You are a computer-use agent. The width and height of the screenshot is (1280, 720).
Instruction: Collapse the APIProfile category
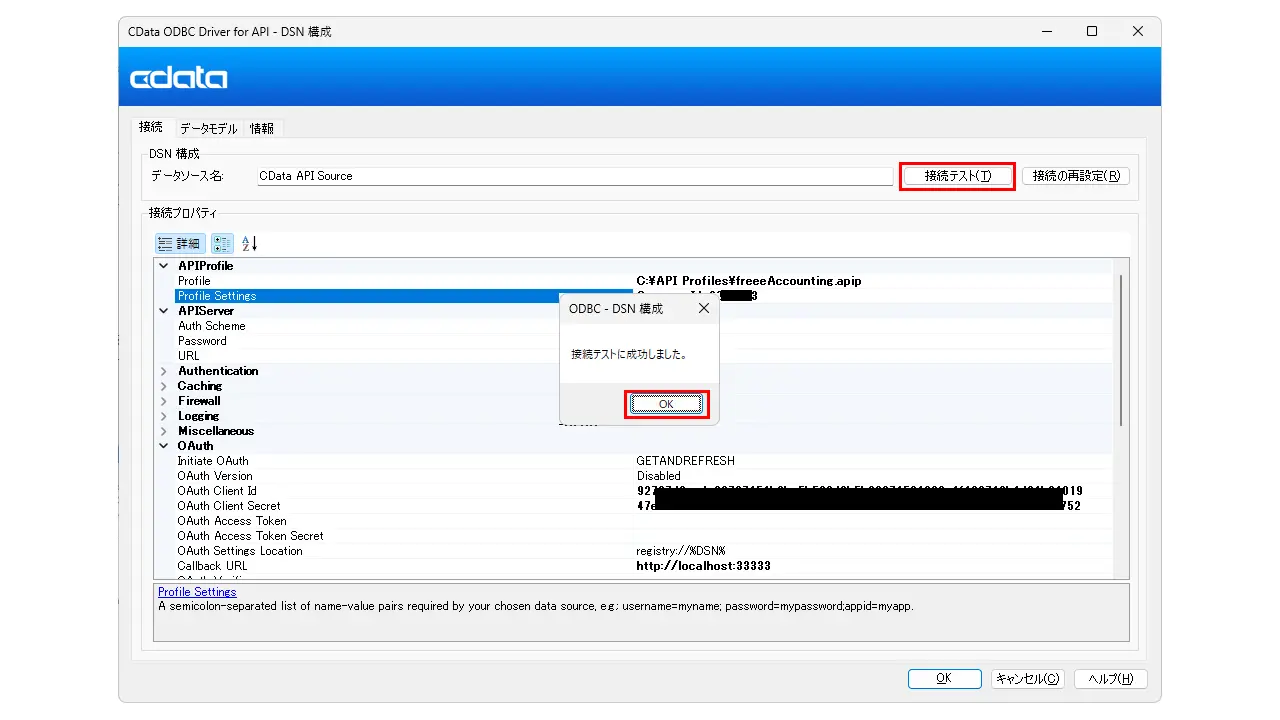click(164, 266)
